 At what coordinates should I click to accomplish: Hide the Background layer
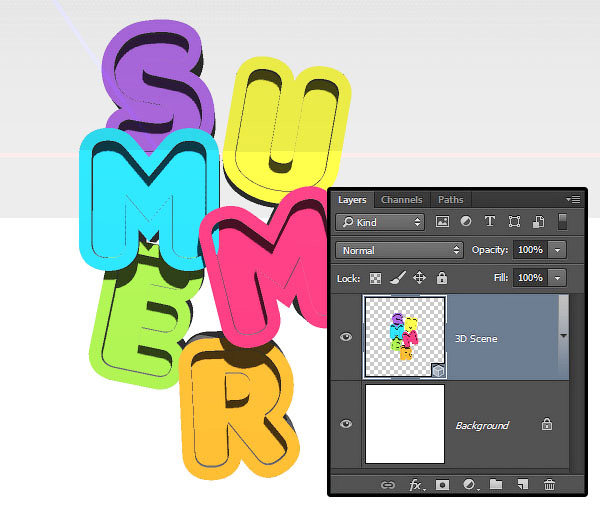click(346, 424)
